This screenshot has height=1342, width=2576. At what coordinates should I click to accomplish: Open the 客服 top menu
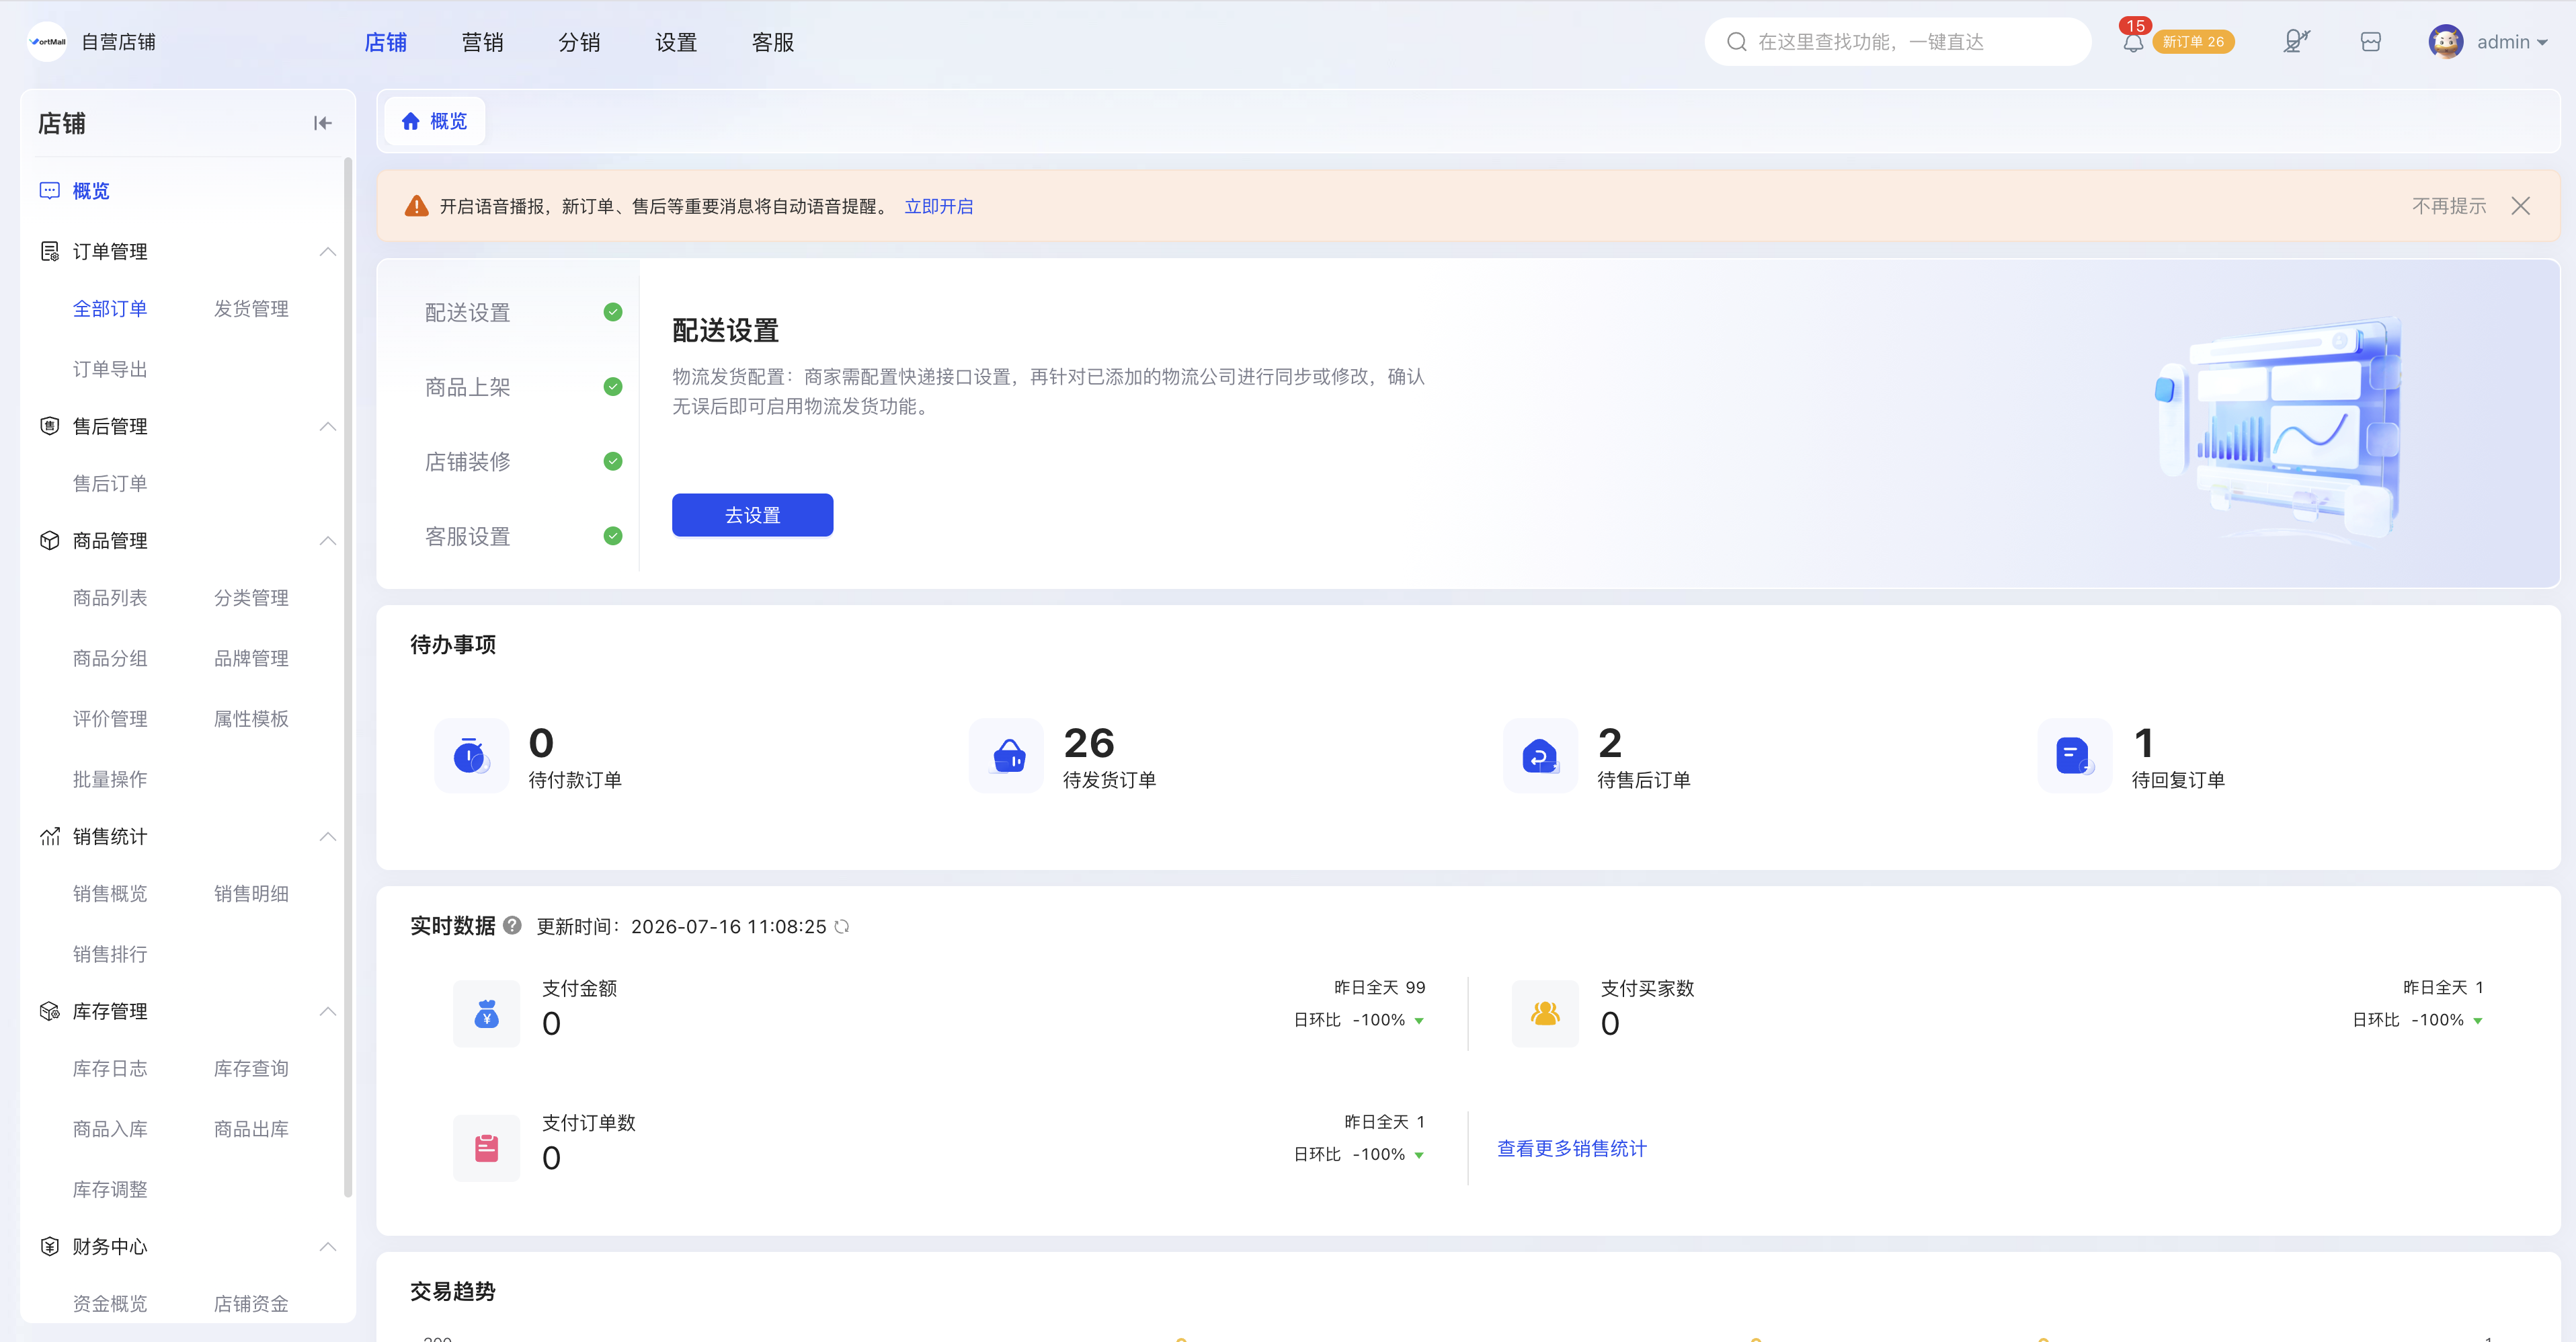[773, 42]
